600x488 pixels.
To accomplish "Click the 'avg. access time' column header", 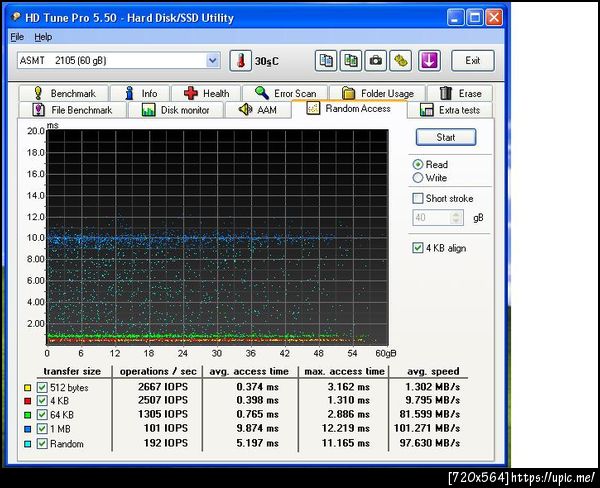I will coord(249,371).
